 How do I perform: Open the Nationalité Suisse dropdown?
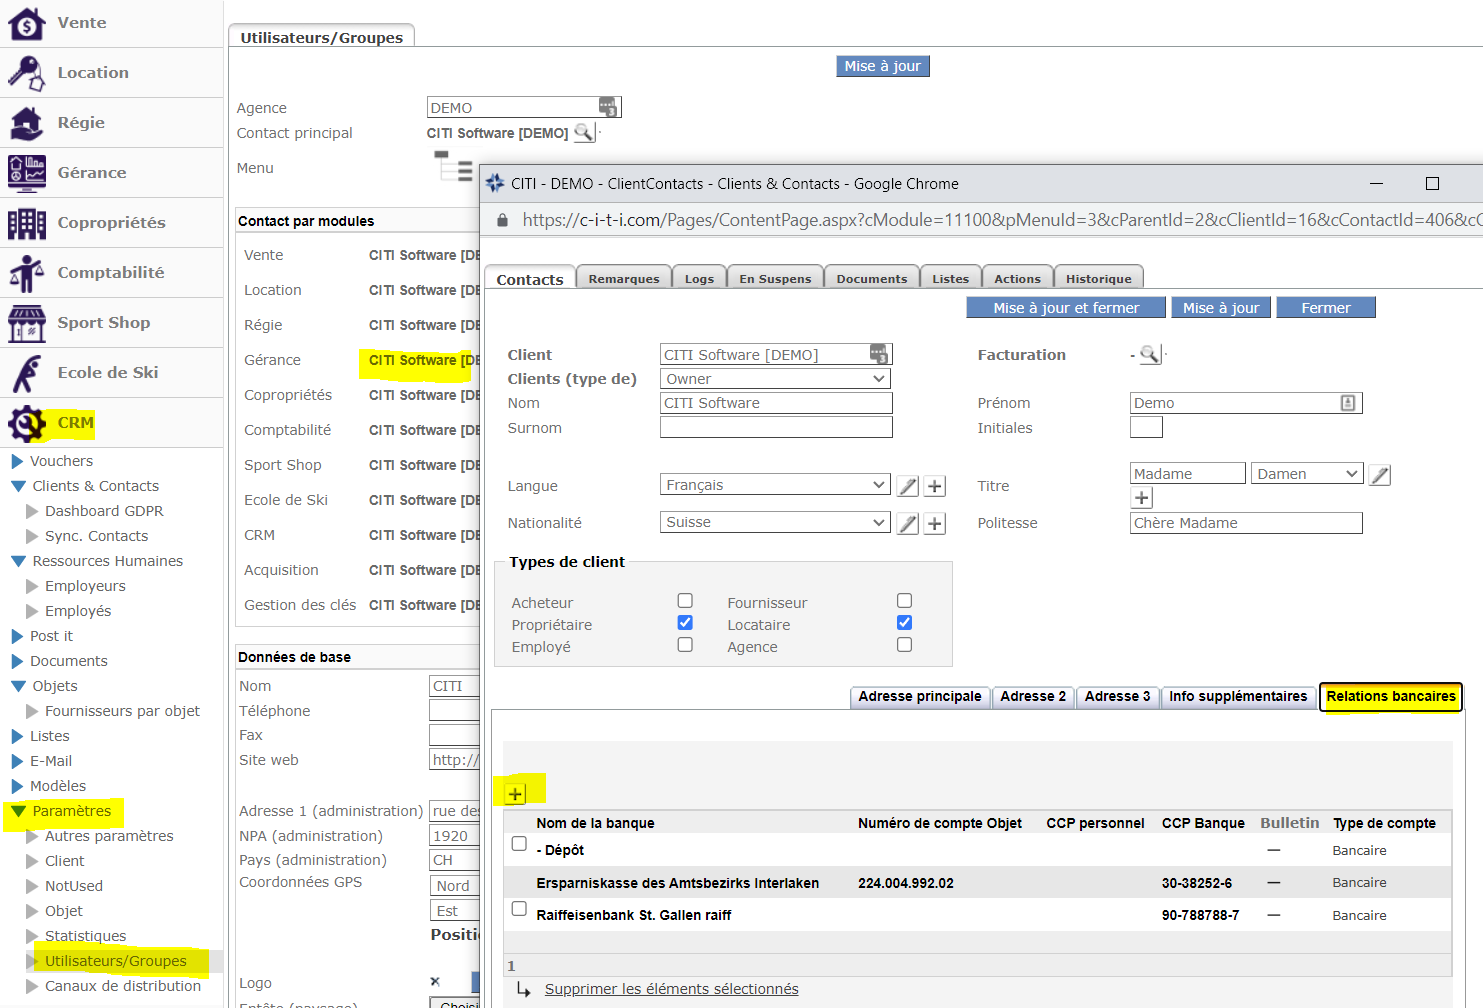775,522
